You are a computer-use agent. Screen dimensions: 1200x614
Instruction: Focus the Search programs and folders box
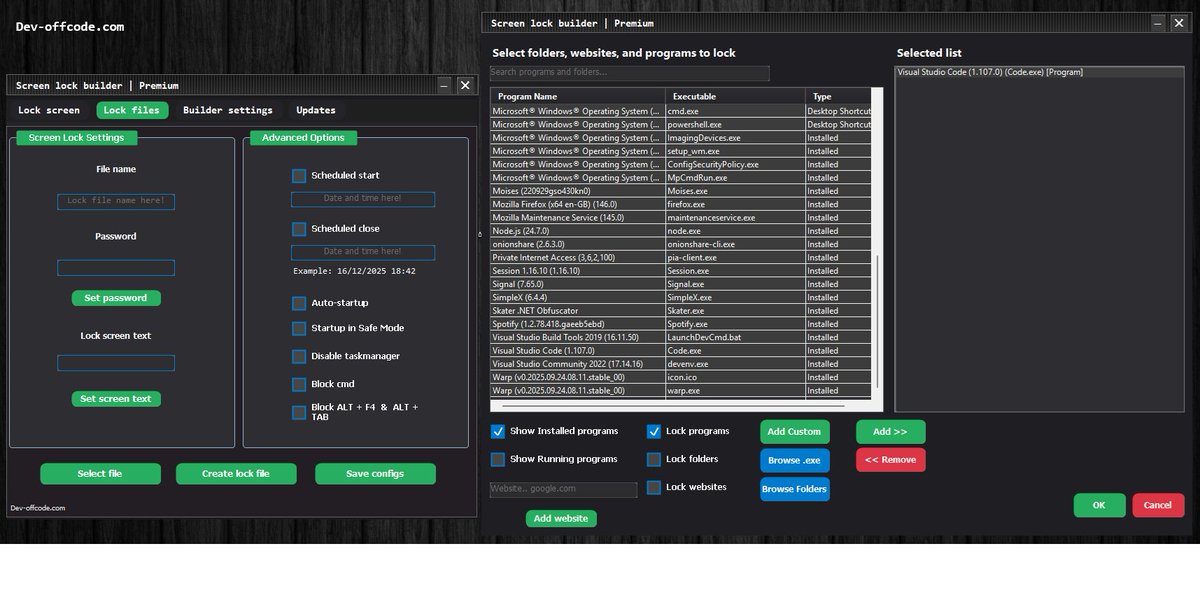click(630, 73)
